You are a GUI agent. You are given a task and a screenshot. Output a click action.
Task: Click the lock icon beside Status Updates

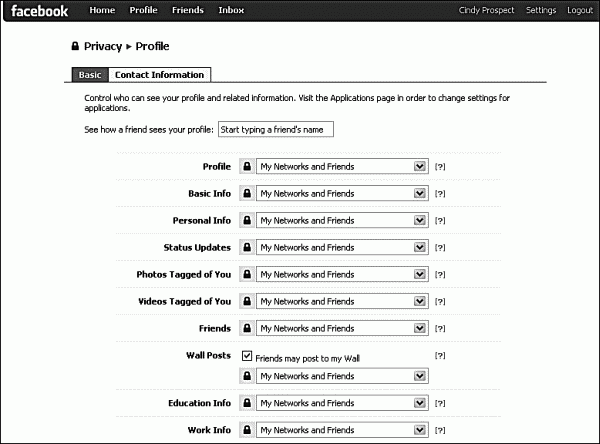click(246, 247)
